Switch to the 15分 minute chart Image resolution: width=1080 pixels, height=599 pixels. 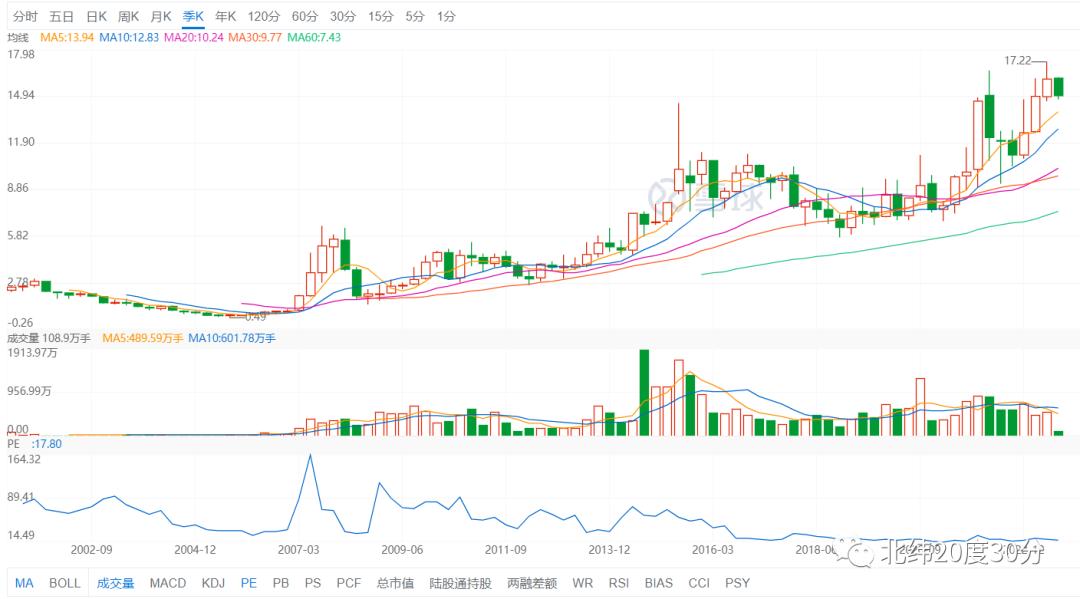coord(380,17)
